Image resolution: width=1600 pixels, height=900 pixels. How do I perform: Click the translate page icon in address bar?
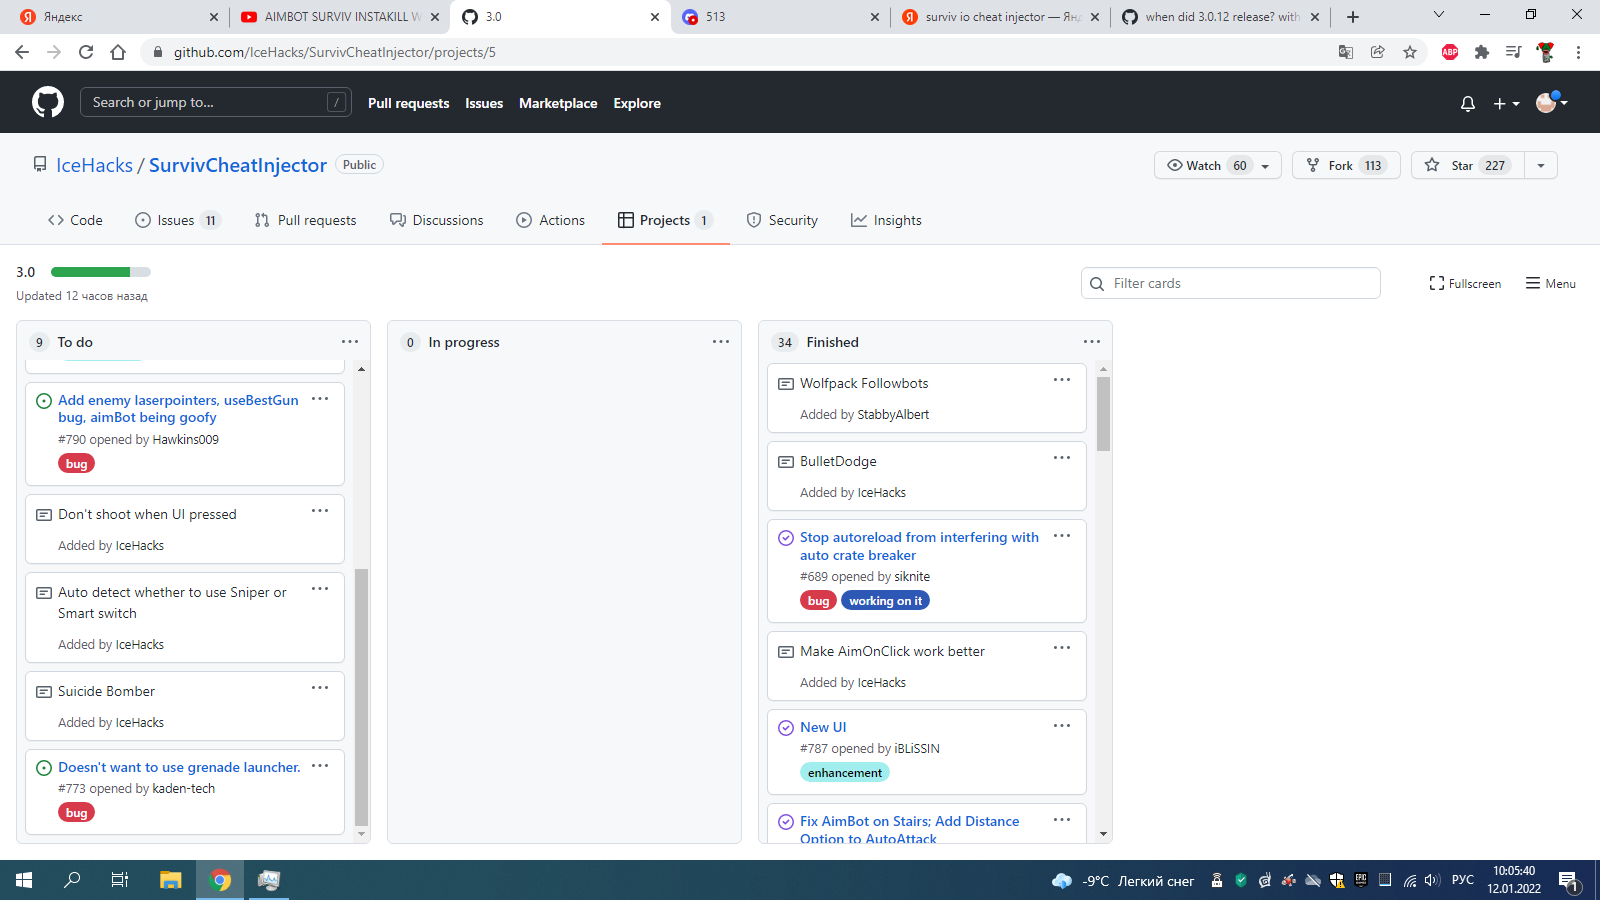coord(1346,52)
